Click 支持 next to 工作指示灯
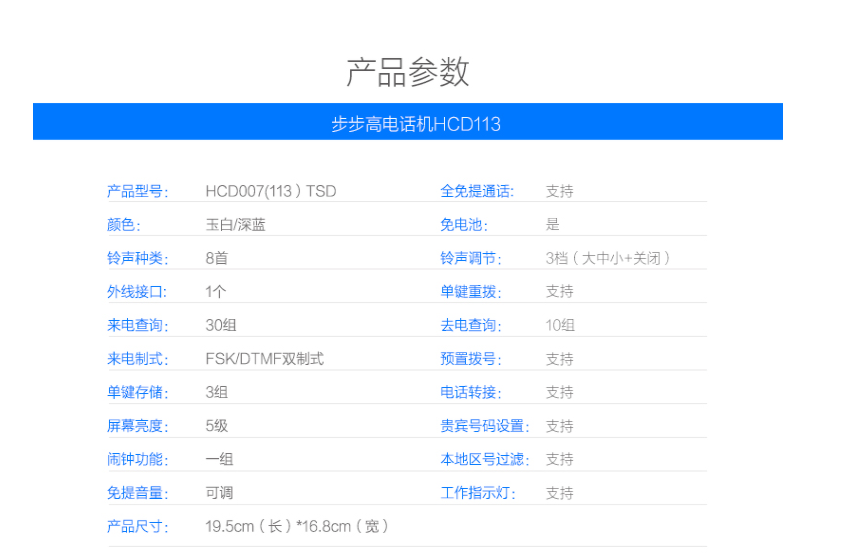 pos(560,493)
